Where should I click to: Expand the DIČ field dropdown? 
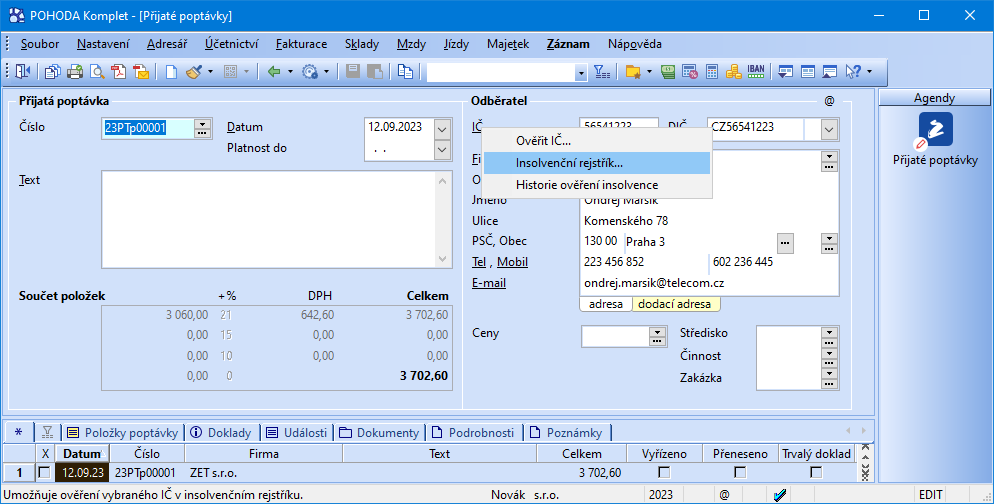tap(829, 129)
